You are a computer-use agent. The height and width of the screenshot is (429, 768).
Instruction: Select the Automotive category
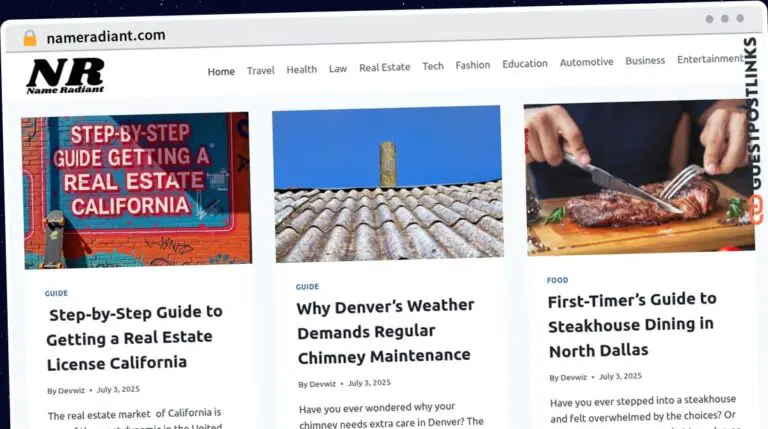pos(586,62)
